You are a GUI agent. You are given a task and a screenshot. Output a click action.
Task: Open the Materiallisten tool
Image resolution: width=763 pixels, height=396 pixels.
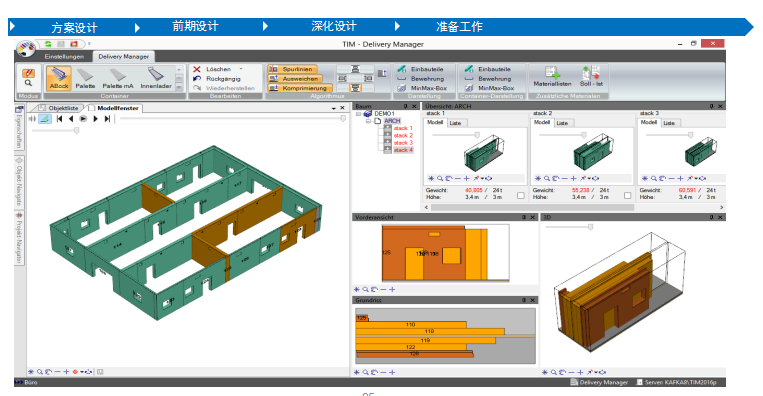pyautogui.click(x=552, y=77)
